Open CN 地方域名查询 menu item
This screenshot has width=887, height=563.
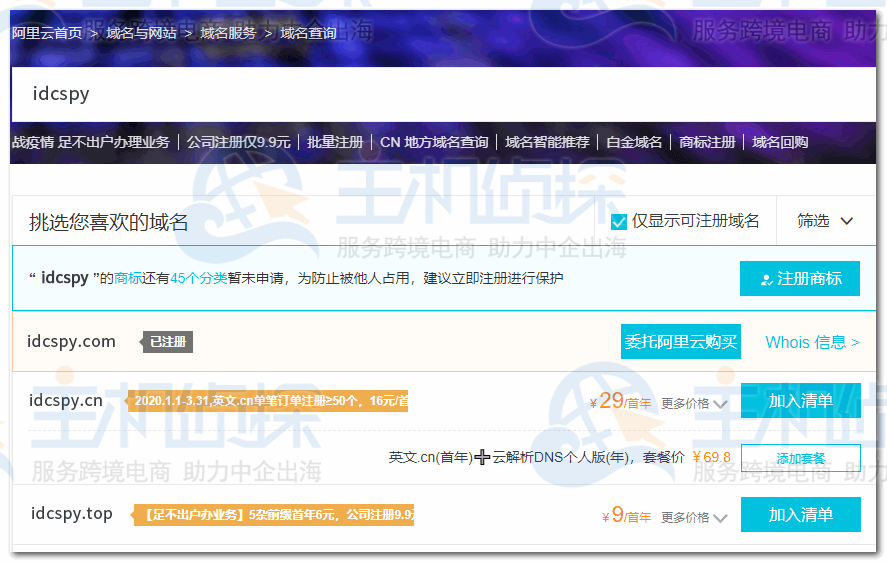[434, 142]
